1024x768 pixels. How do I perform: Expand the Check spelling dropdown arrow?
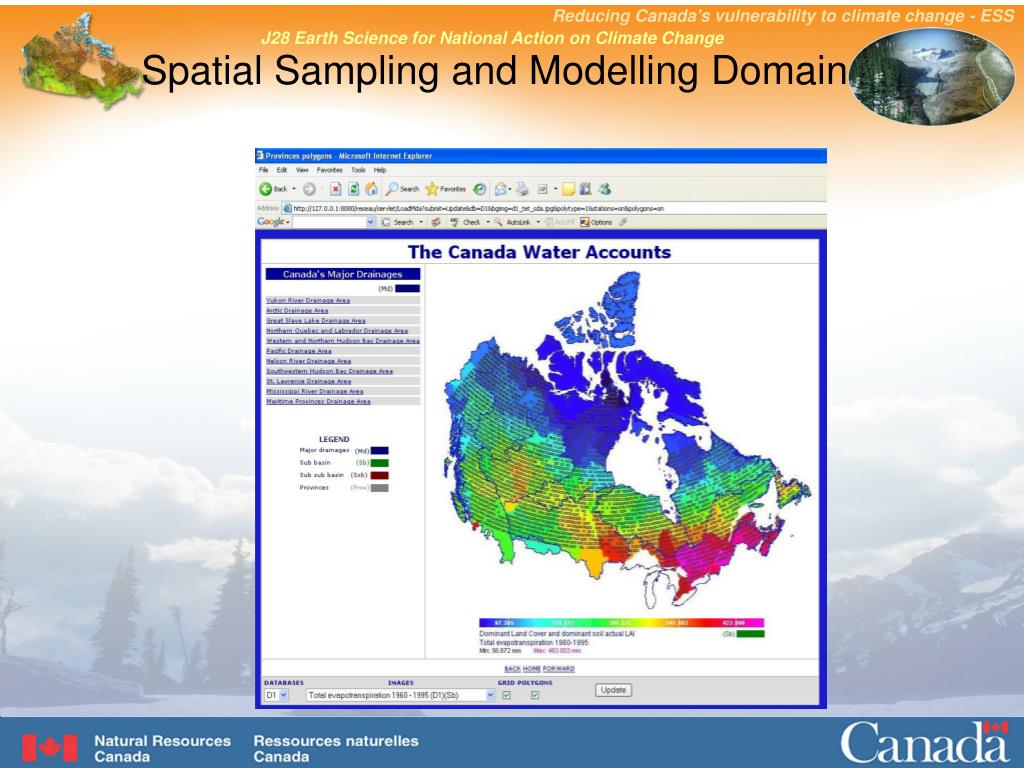coord(488,222)
